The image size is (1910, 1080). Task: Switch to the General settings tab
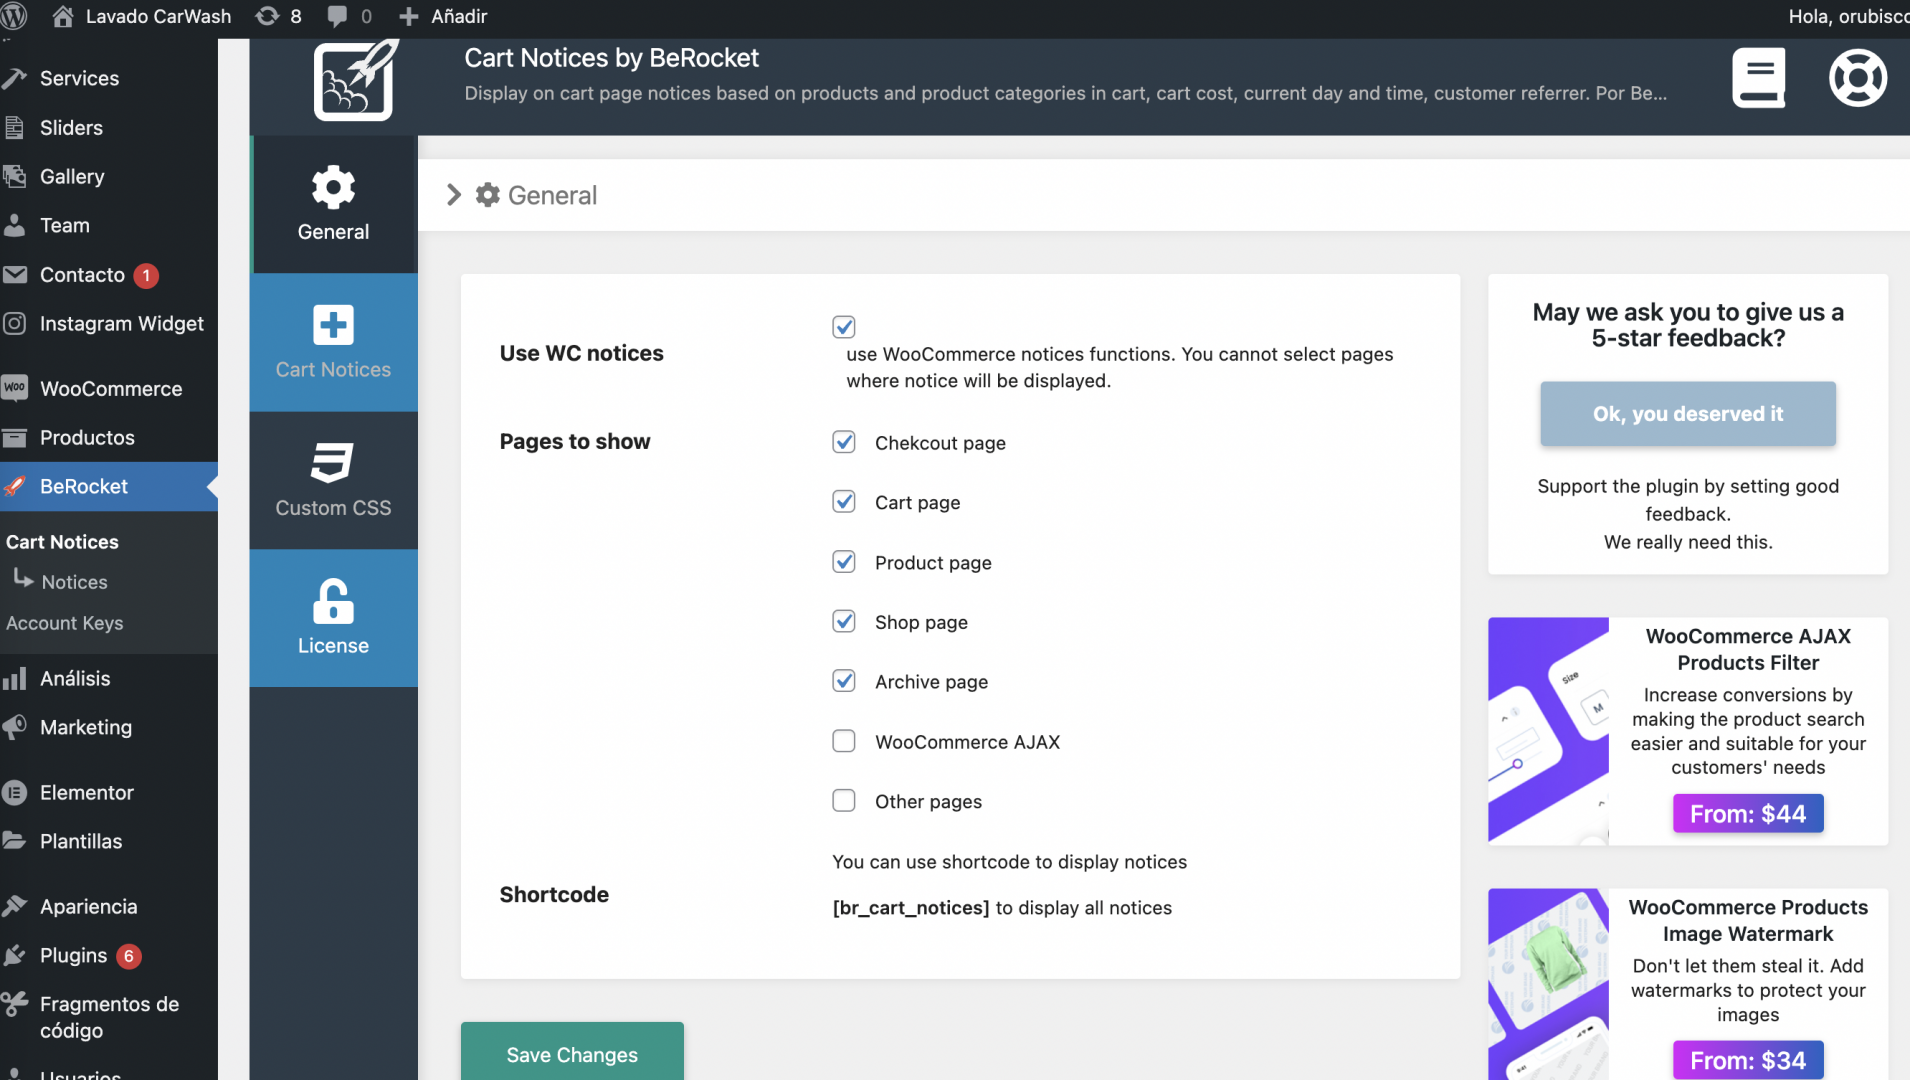click(333, 205)
